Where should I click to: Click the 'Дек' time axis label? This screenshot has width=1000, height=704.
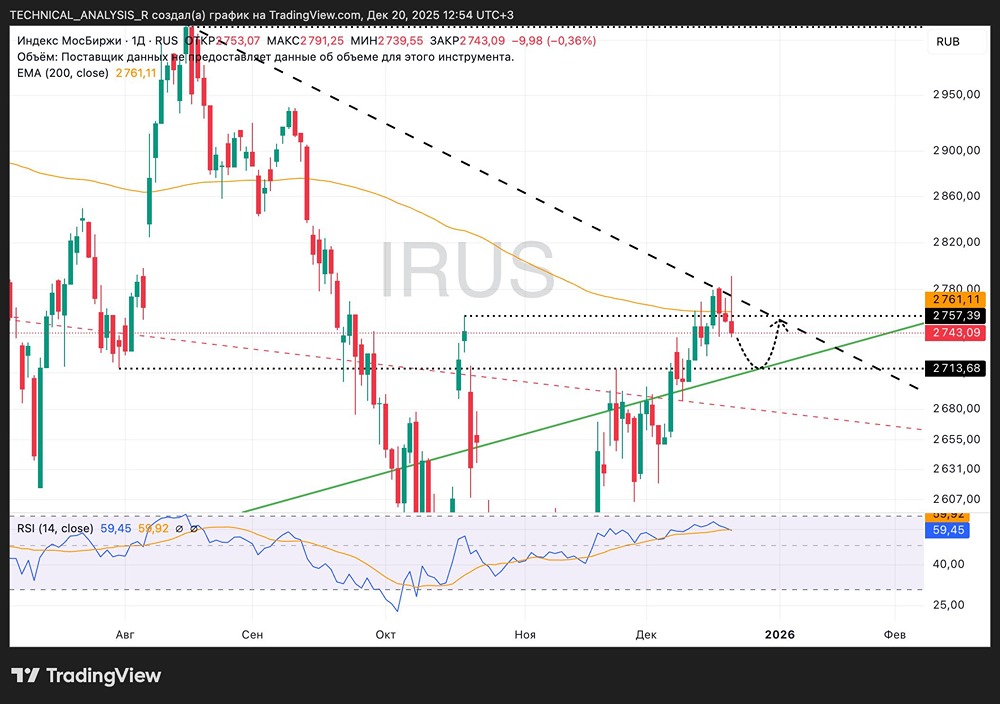[x=646, y=634]
